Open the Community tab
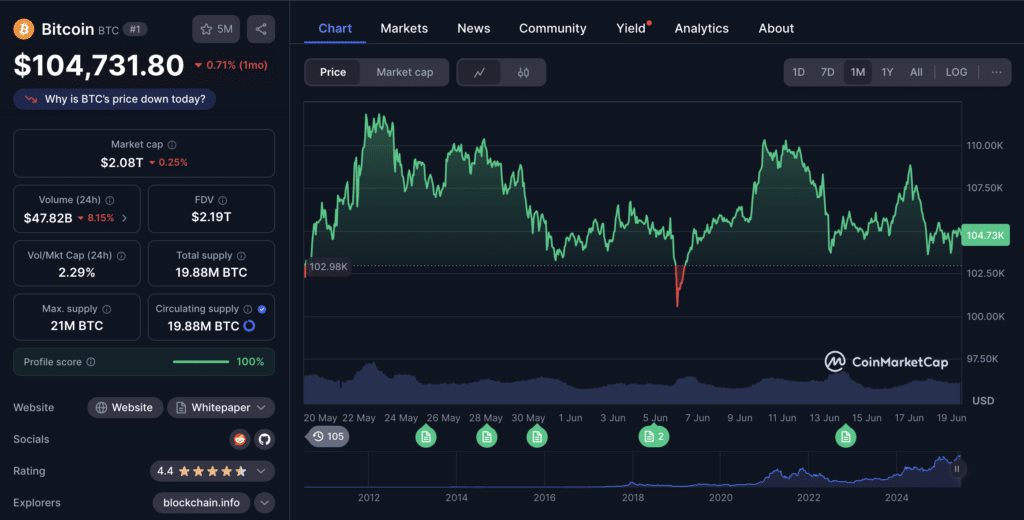This screenshot has width=1024, height=520. pos(552,28)
